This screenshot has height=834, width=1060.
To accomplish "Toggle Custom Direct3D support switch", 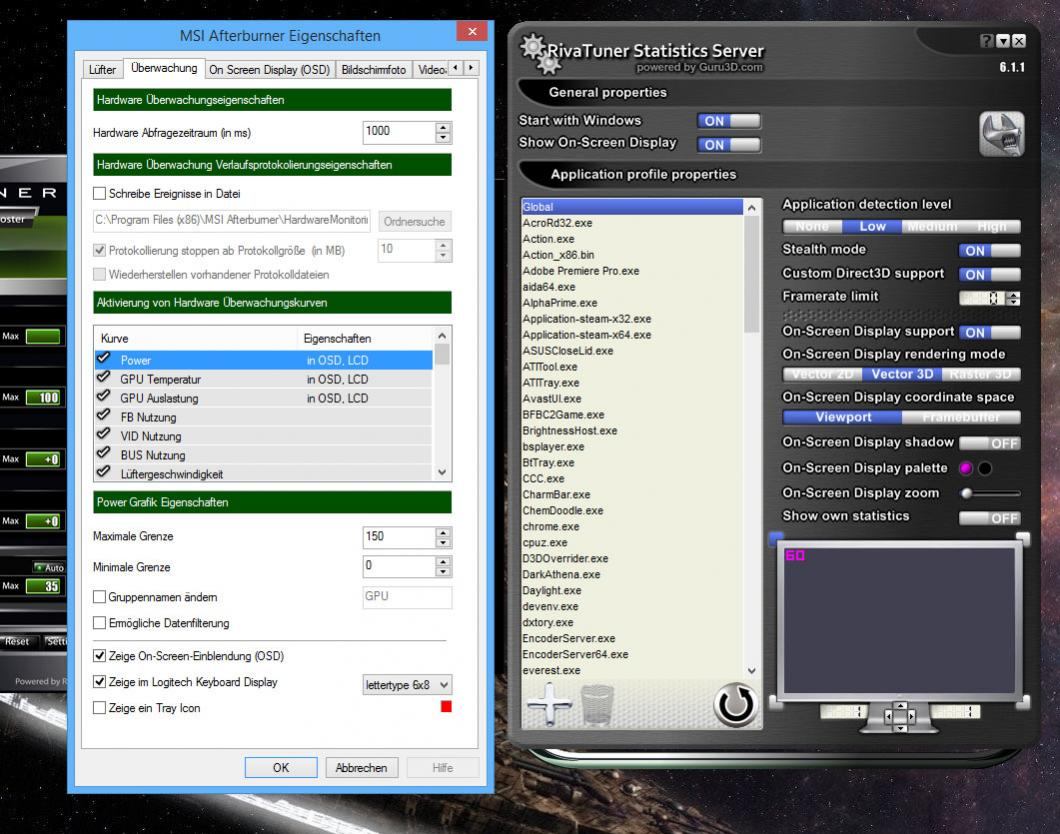I will (x=989, y=274).
